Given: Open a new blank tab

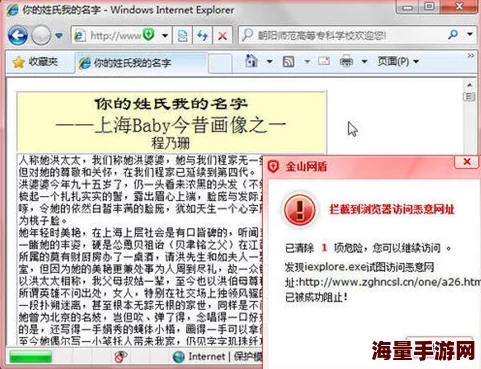Looking at the screenshot, I should pos(220,63).
